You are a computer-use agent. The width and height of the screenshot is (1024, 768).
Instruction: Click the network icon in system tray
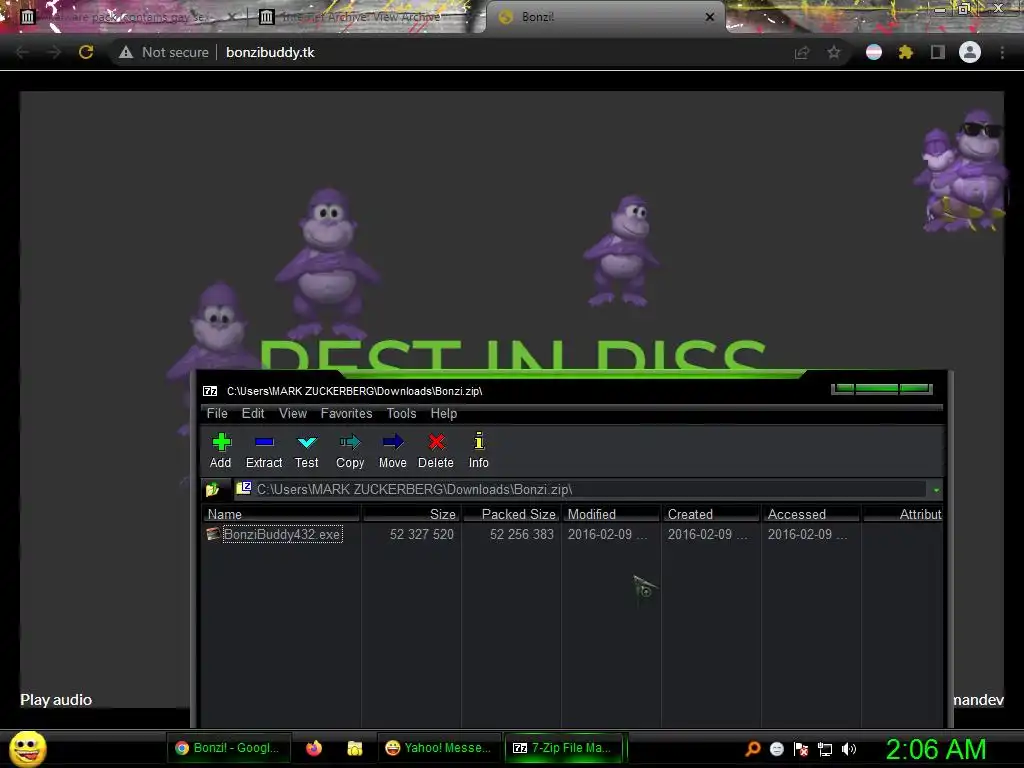(x=825, y=749)
